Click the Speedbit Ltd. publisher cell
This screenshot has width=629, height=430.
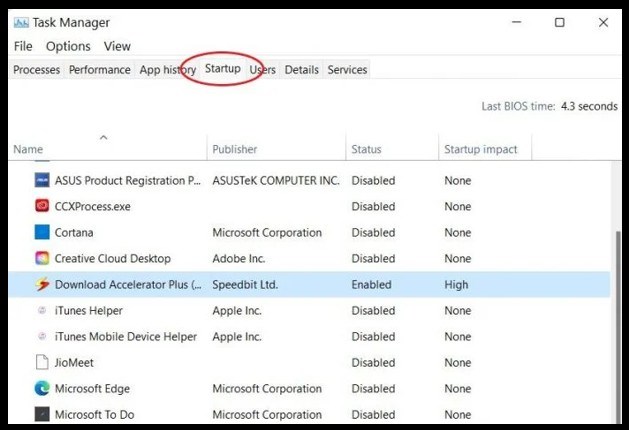coord(245,284)
